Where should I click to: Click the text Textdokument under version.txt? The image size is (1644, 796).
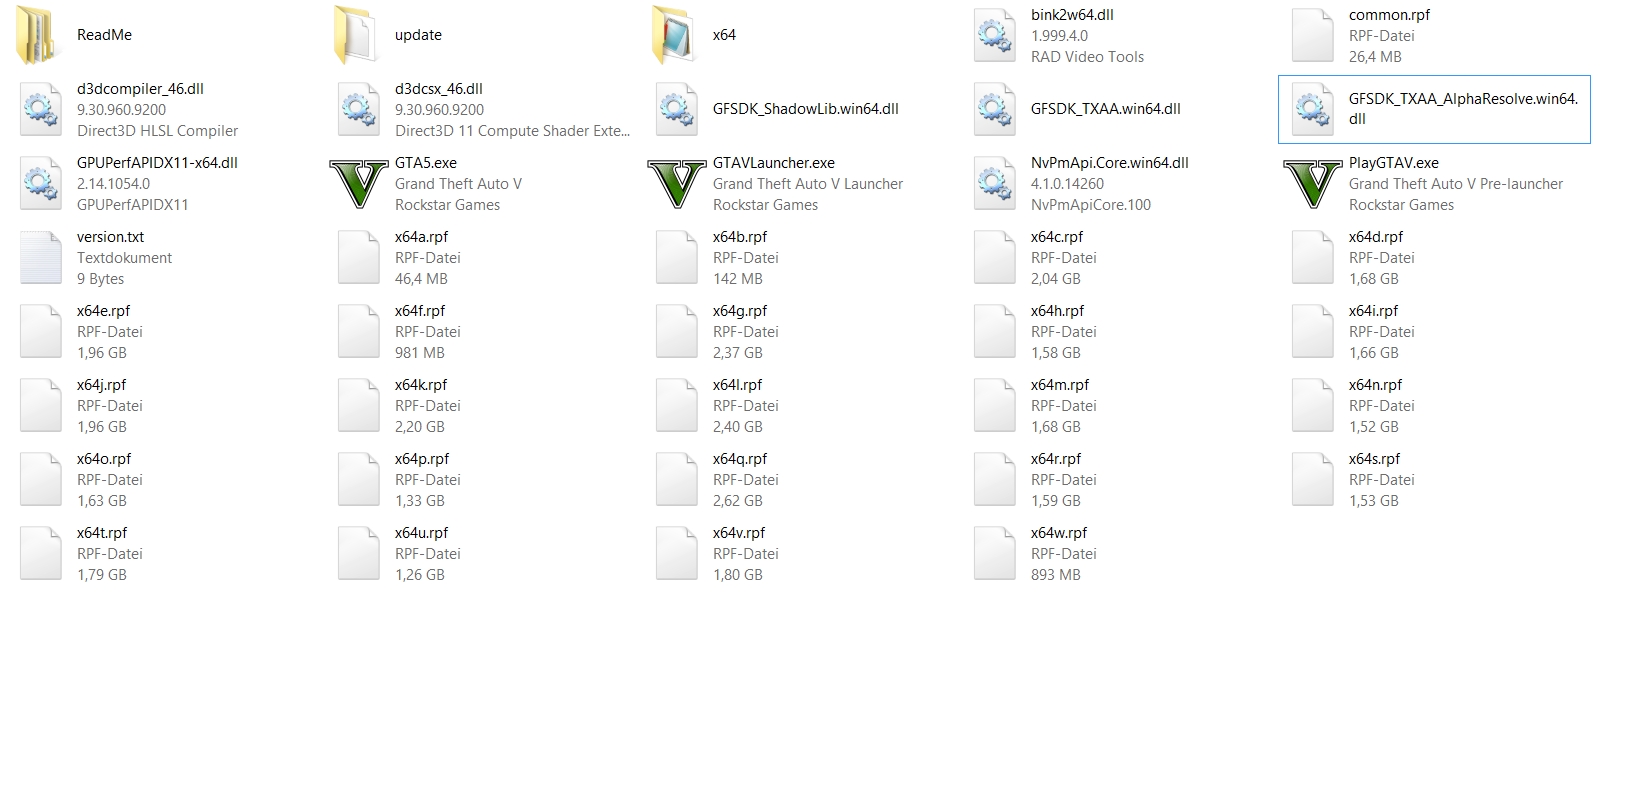[x=125, y=258]
